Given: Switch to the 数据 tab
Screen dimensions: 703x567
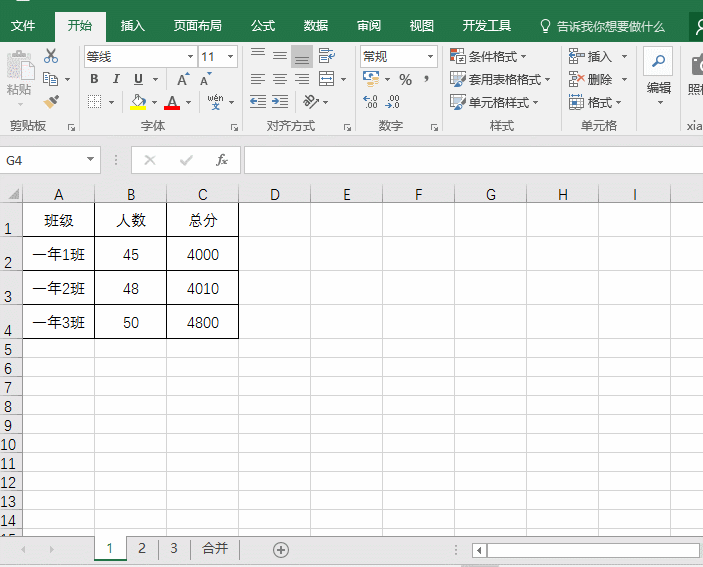Looking at the screenshot, I should click(x=316, y=26).
